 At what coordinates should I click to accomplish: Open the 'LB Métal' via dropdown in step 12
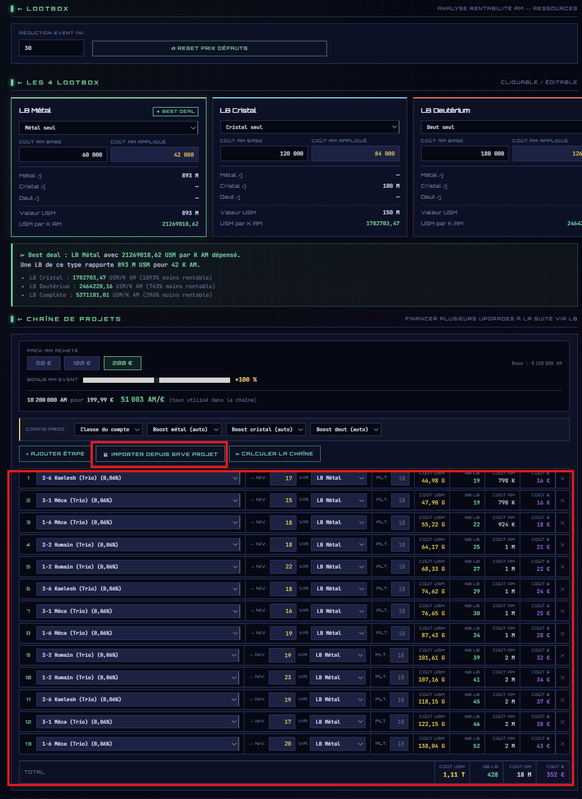coord(338,722)
